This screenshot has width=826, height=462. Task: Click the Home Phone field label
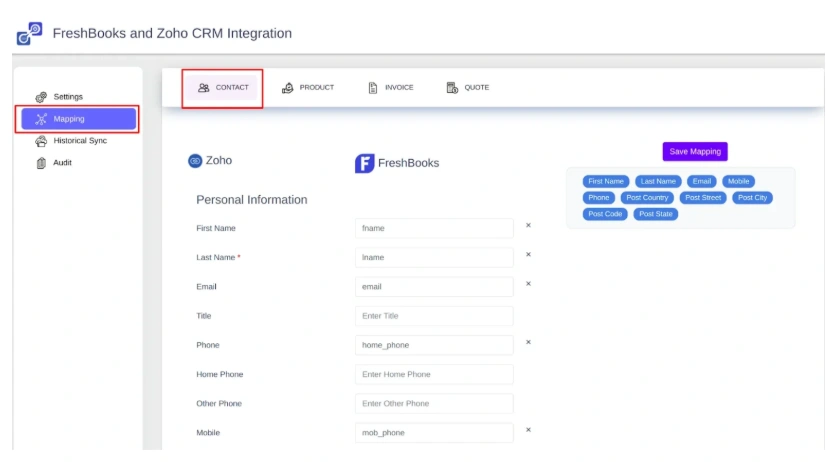220,375
